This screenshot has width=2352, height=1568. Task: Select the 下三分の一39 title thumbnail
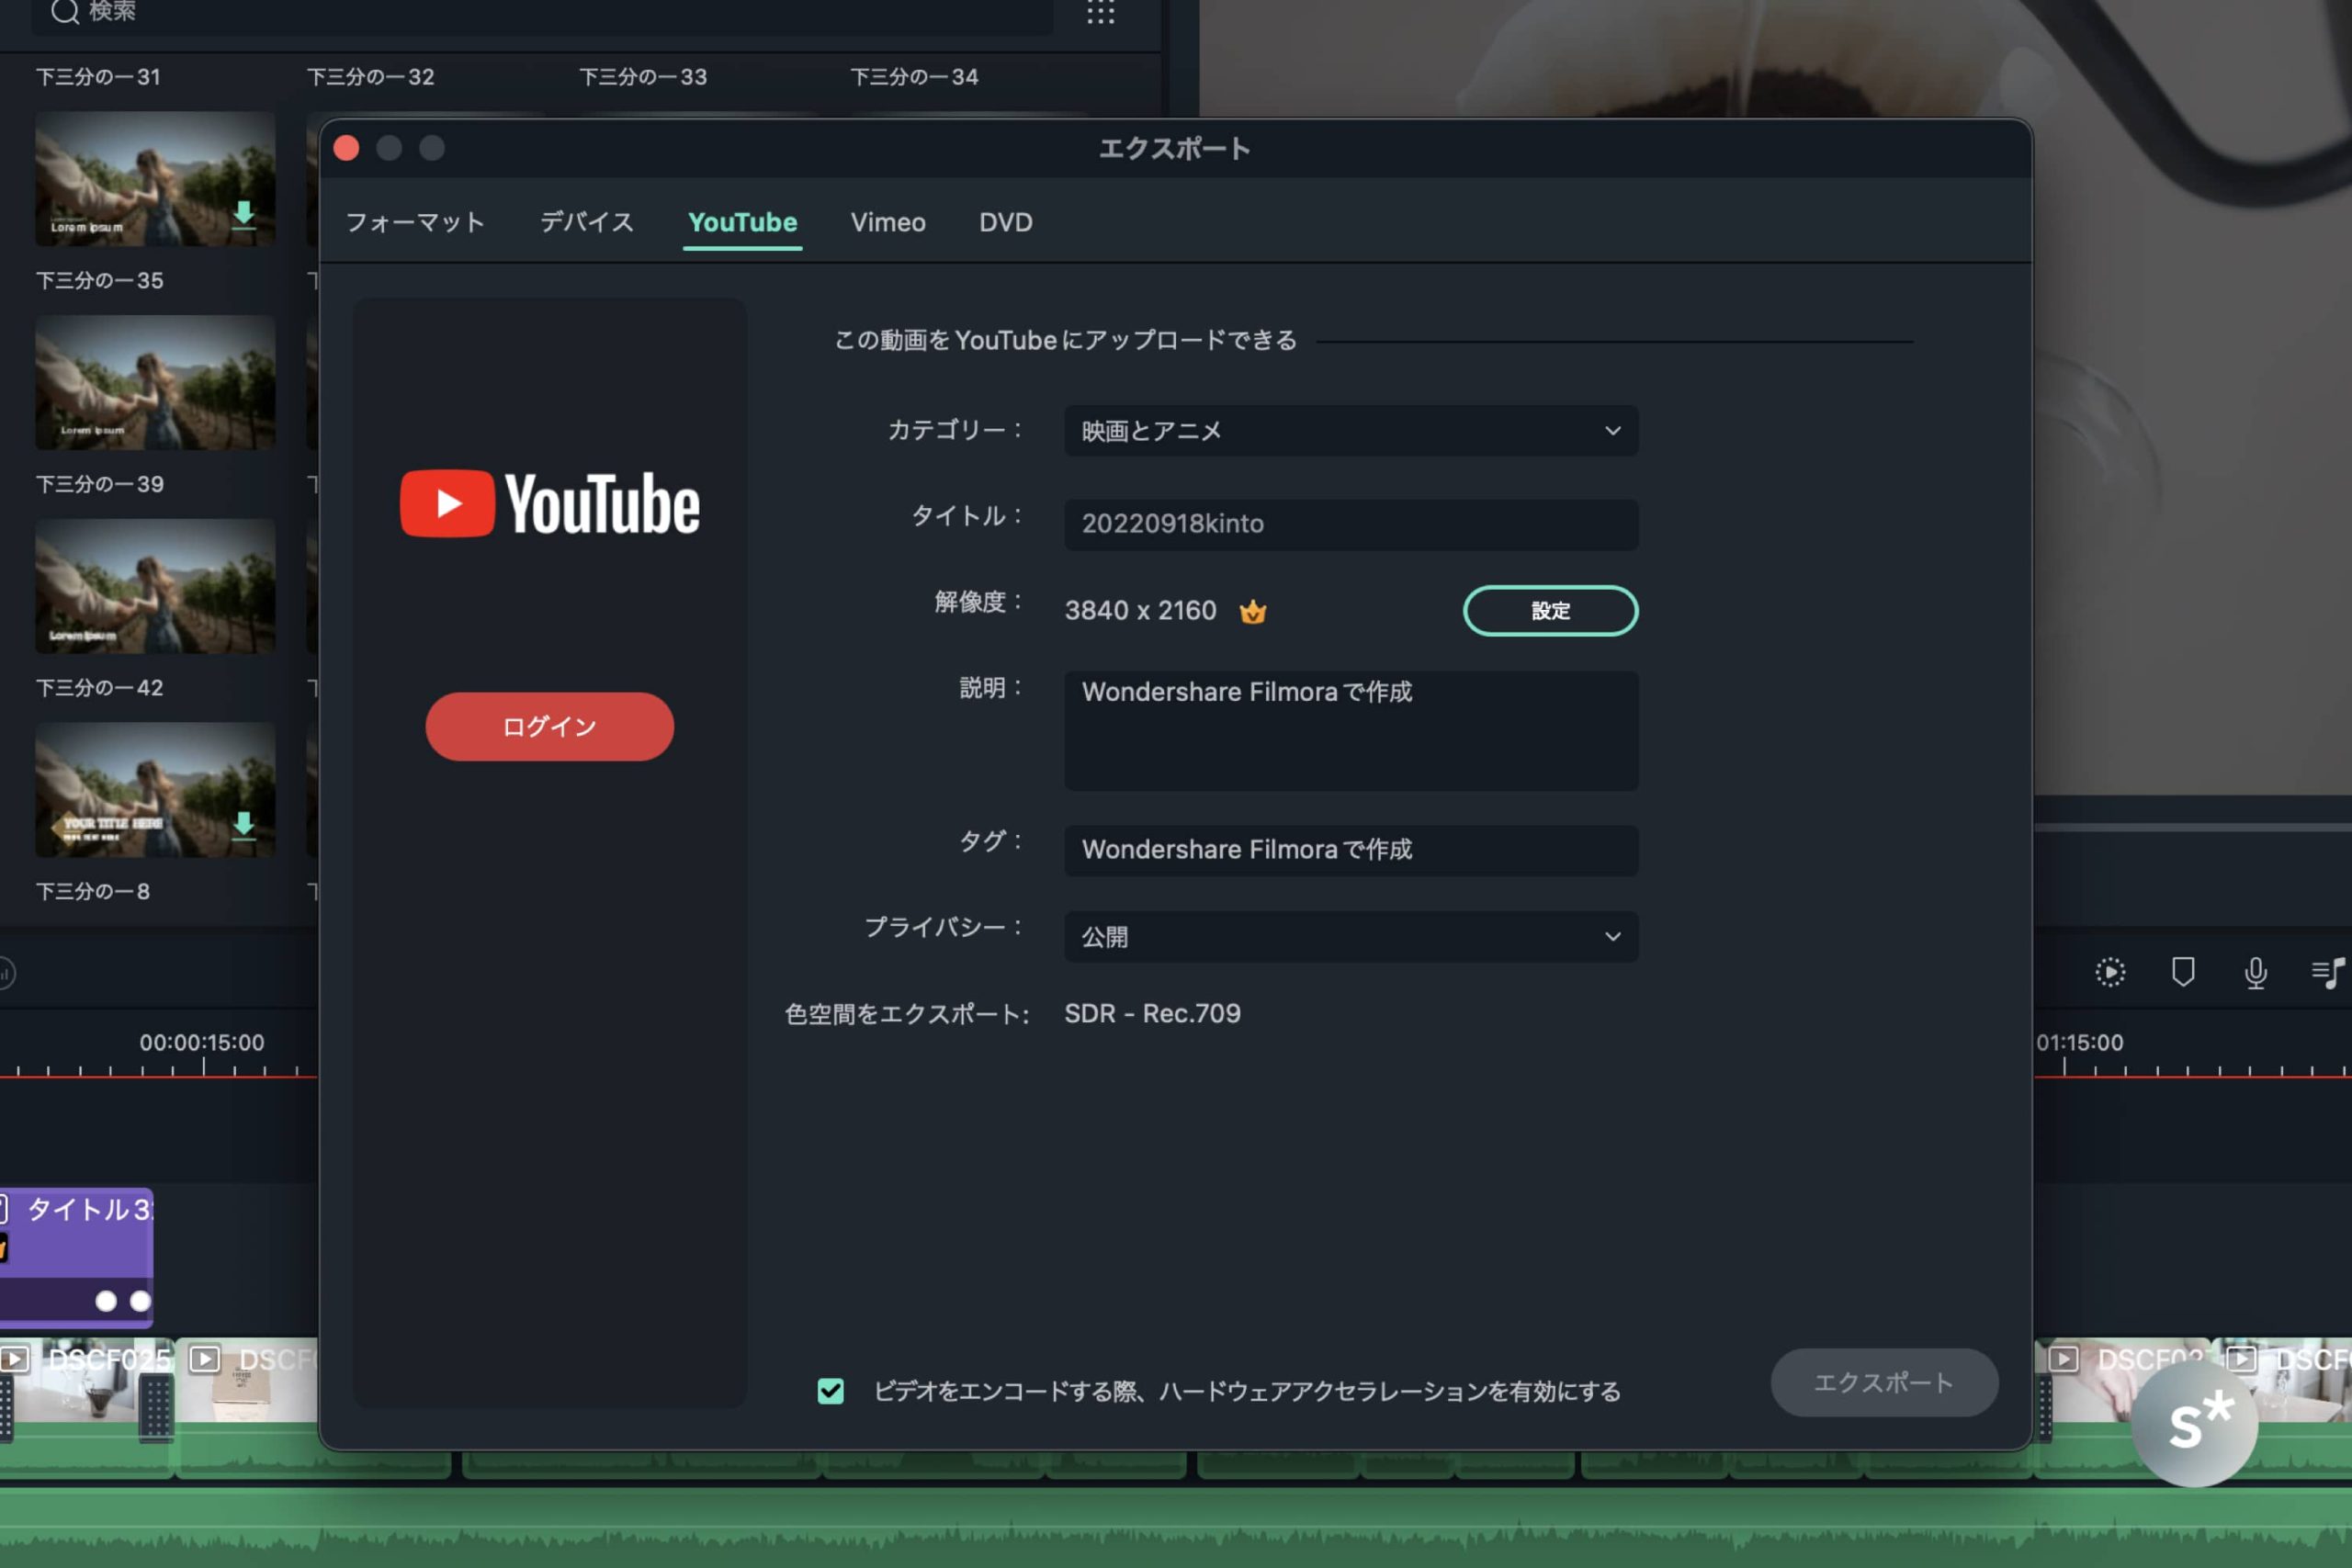(x=155, y=586)
